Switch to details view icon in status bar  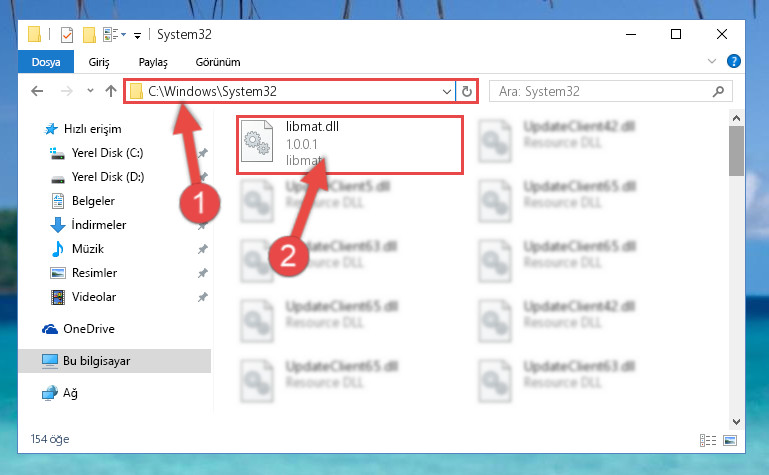tap(708, 440)
